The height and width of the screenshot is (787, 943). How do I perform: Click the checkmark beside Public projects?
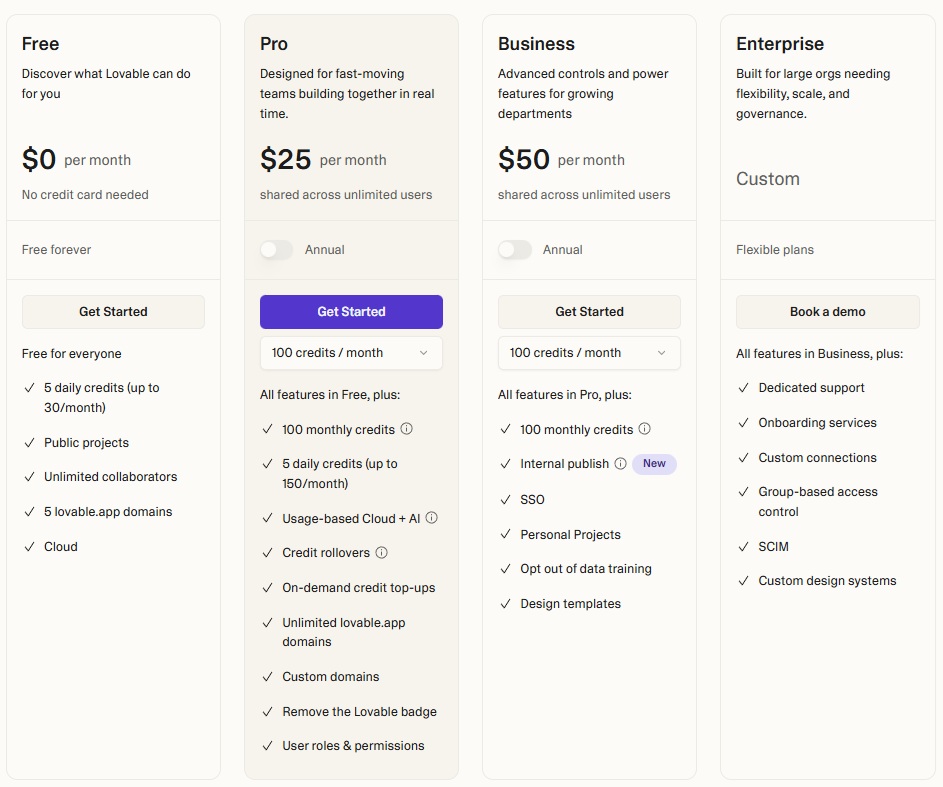pos(28,442)
